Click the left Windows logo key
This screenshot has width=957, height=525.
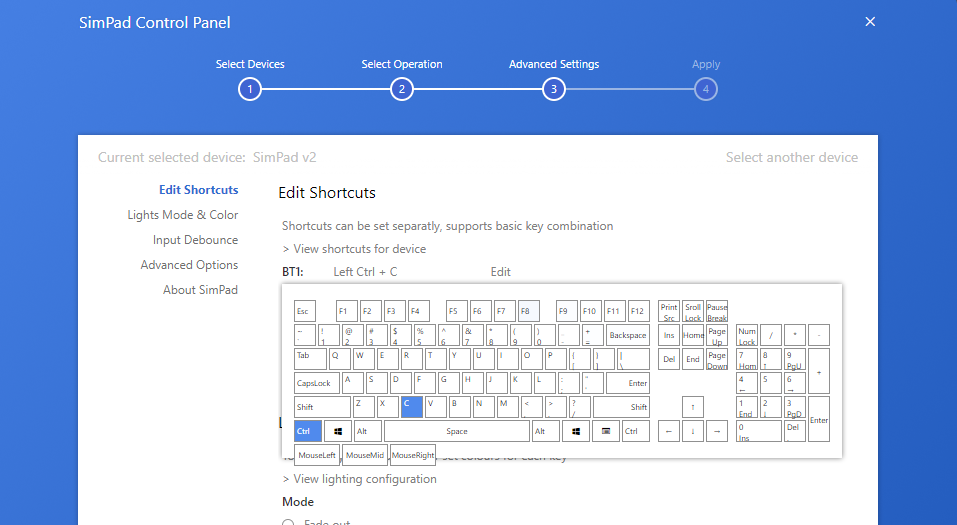pyautogui.click(x=338, y=431)
